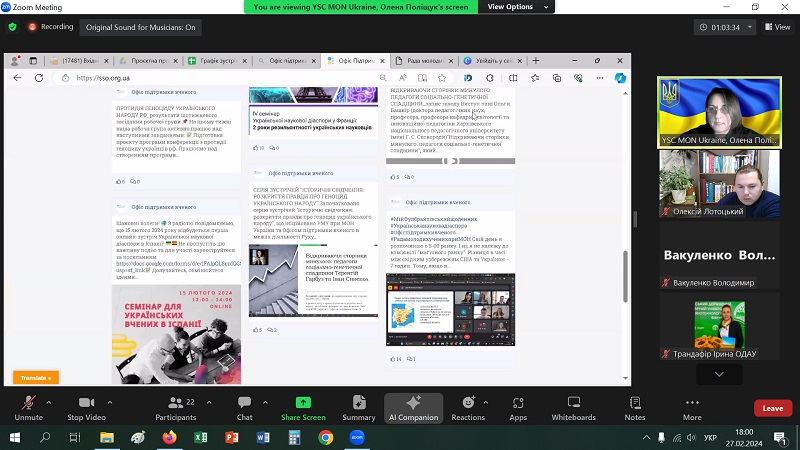Viewport: 800px width, 450px height.
Task: Open the Chat panel
Action: [x=245, y=406]
